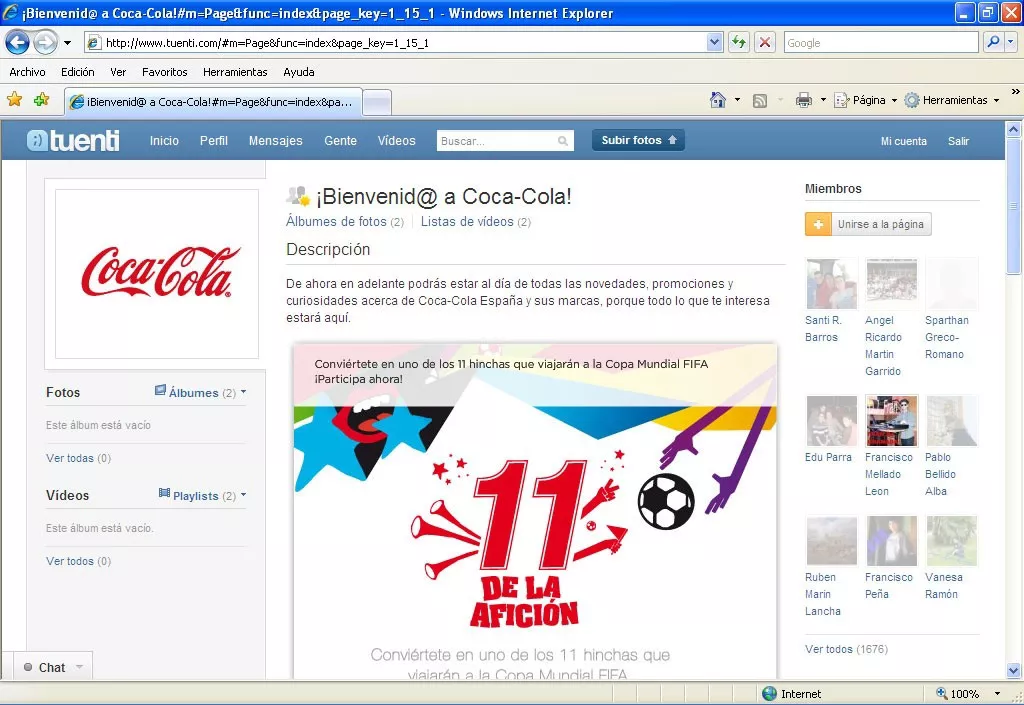Go to Inicio in the Tuenti navigation
This screenshot has height=705, width=1024.
(164, 140)
